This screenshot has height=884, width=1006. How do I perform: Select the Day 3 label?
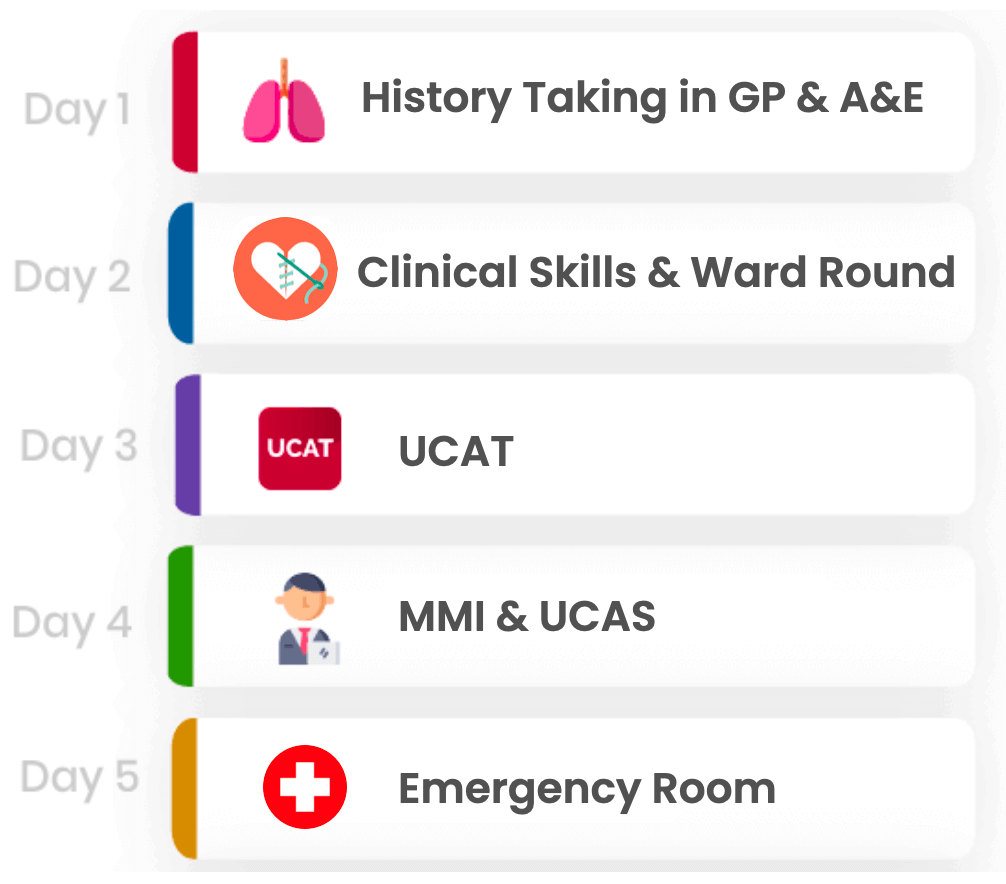78,446
